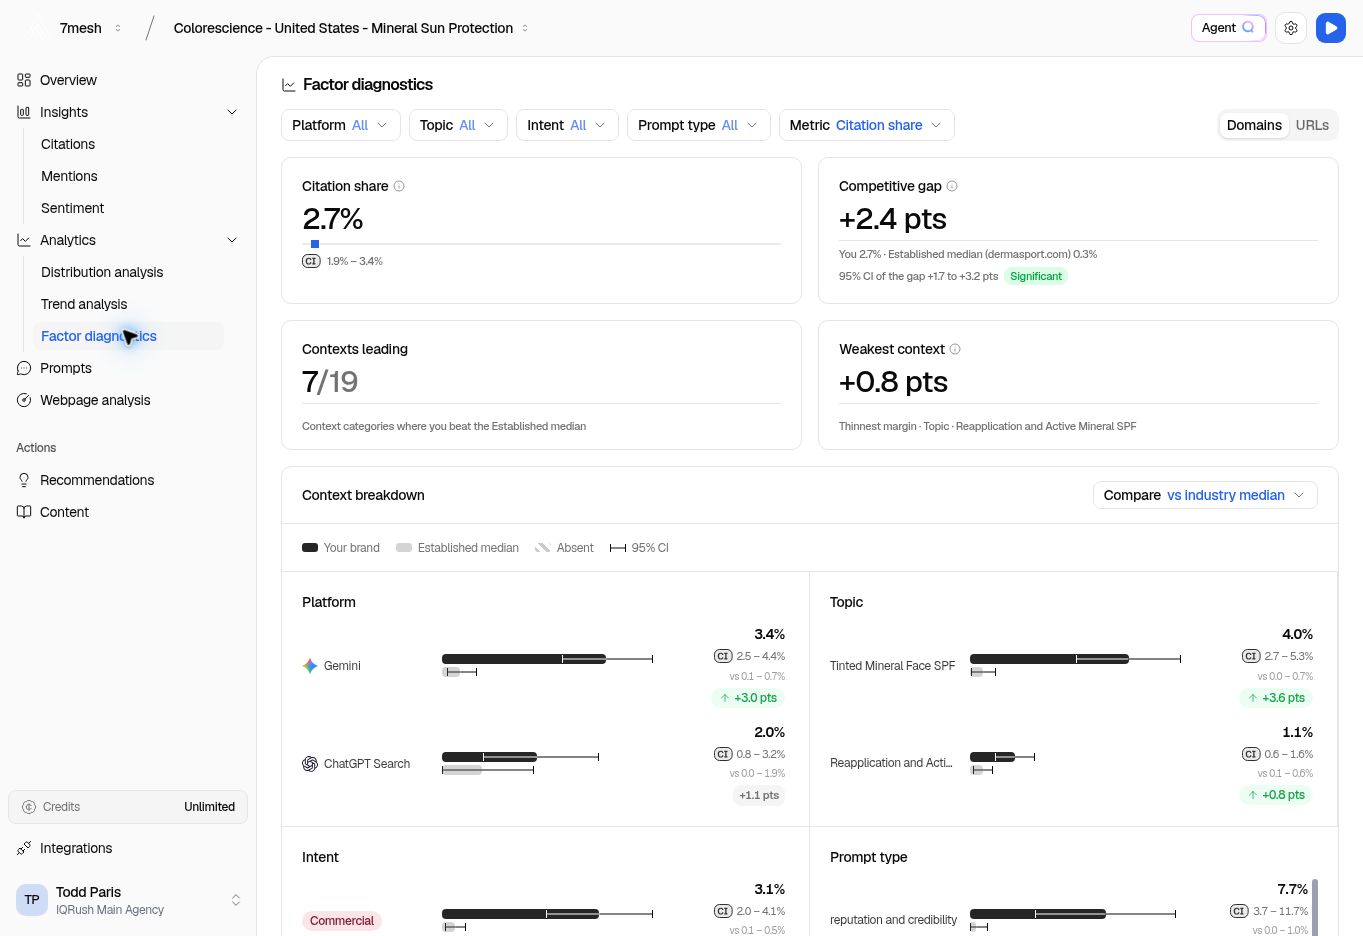This screenshot has width=1363, height=936.
Task: Click the Insights bar chart icon
Action: (x=24, y=112)
